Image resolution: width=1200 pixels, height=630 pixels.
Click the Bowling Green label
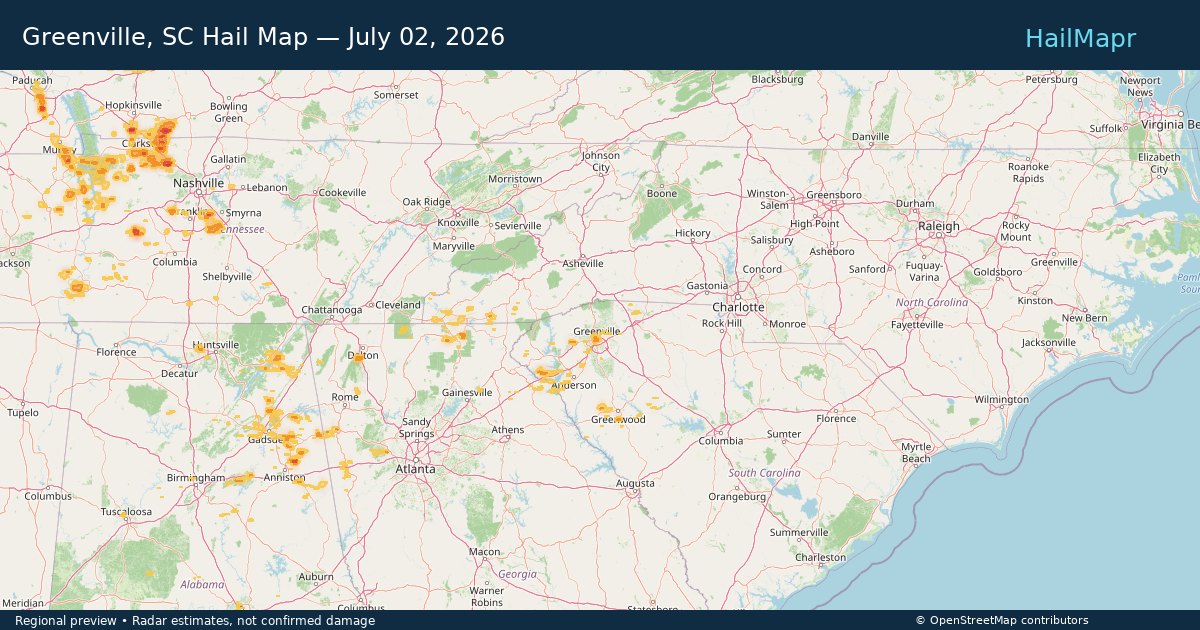click(228, 113)
